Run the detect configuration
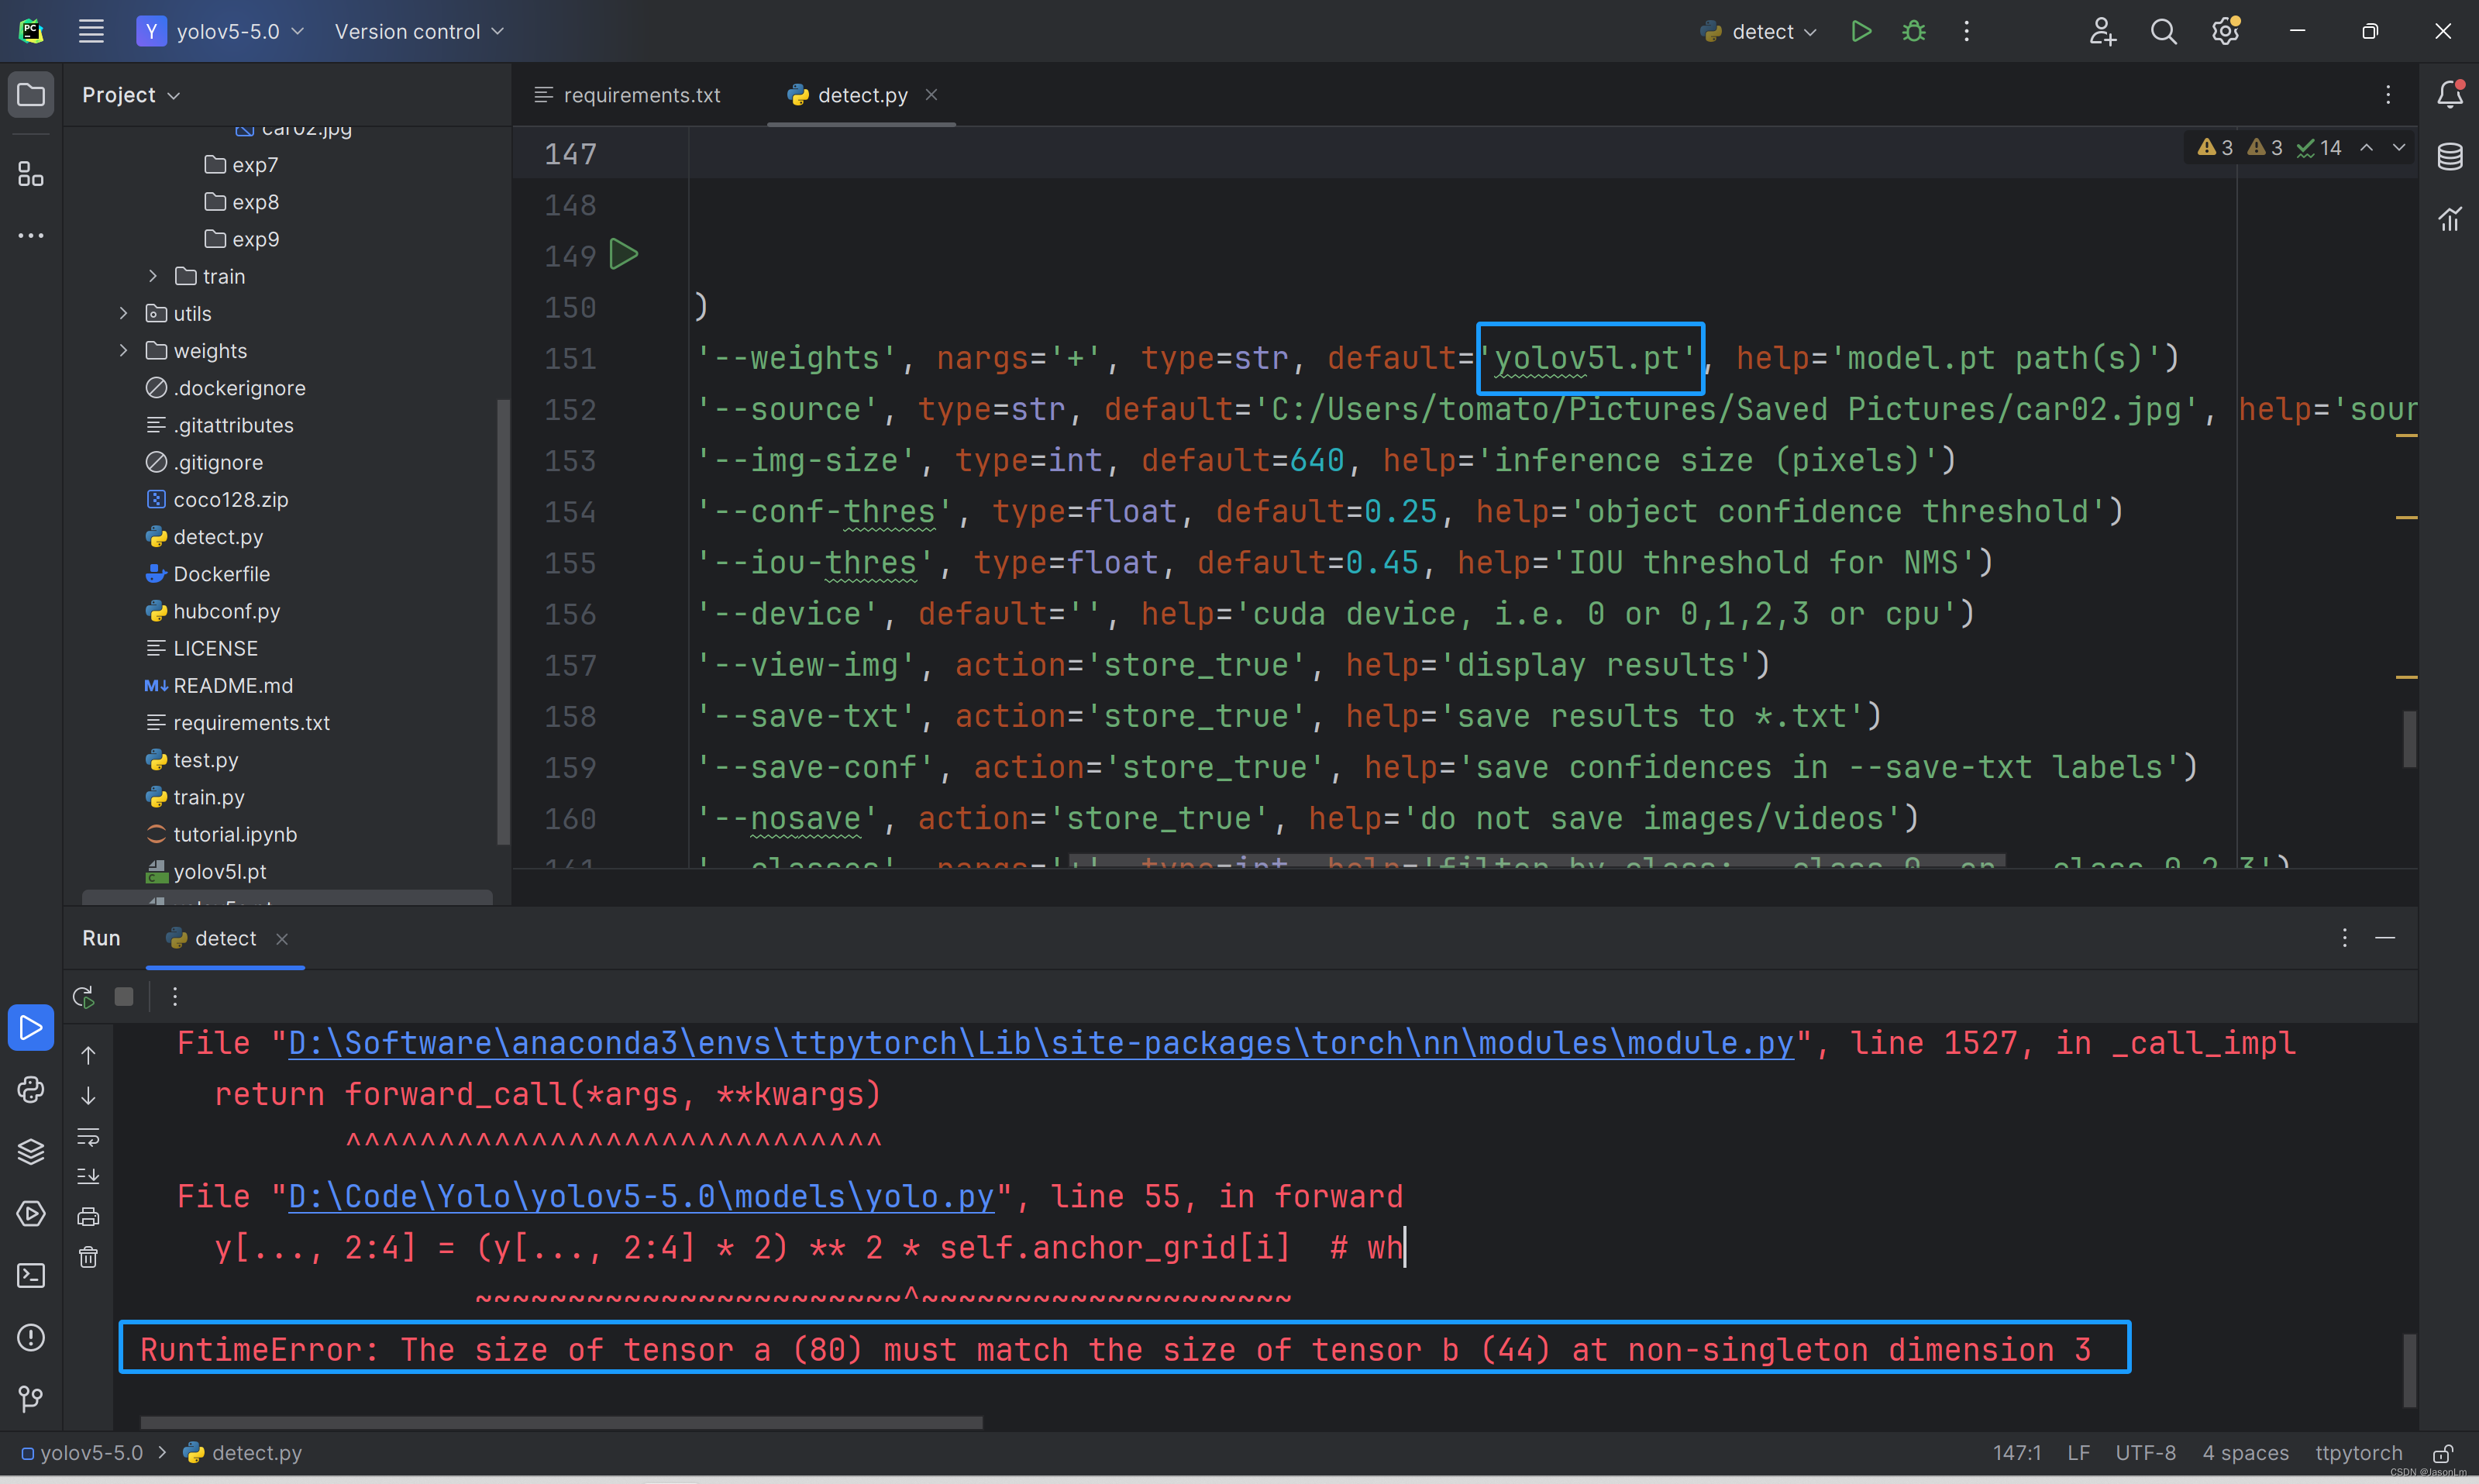 pyautogui.click(x=1861, y=31)
